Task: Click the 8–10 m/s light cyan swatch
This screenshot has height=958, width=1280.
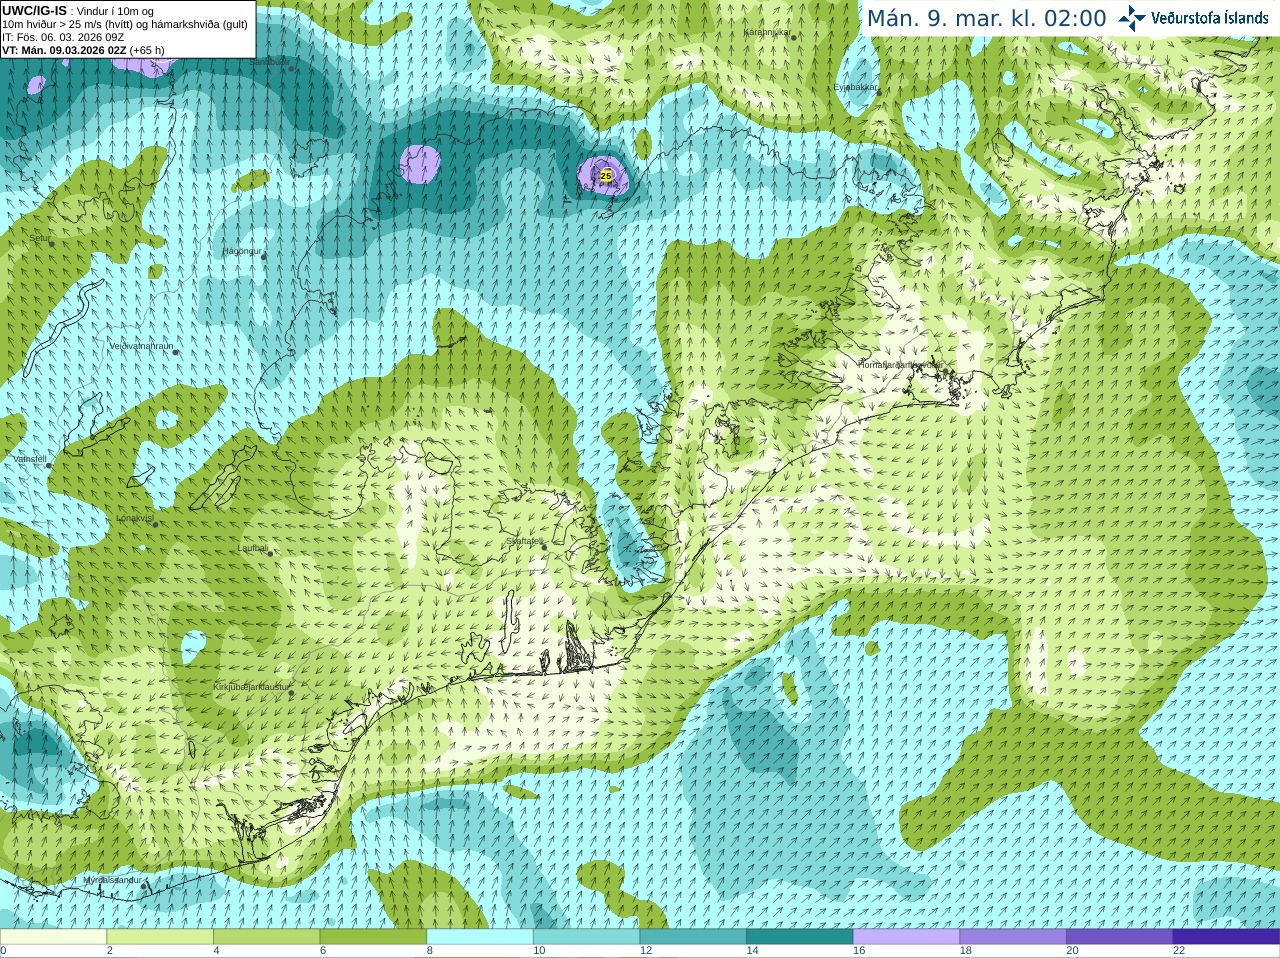Action: click(x=480, y=937)
